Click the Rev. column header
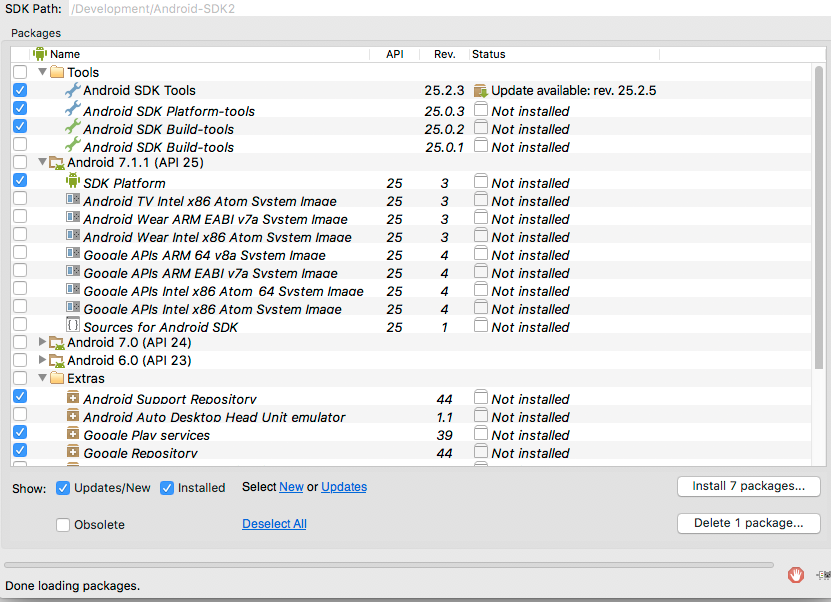831x602 pixels. [444, 54]
